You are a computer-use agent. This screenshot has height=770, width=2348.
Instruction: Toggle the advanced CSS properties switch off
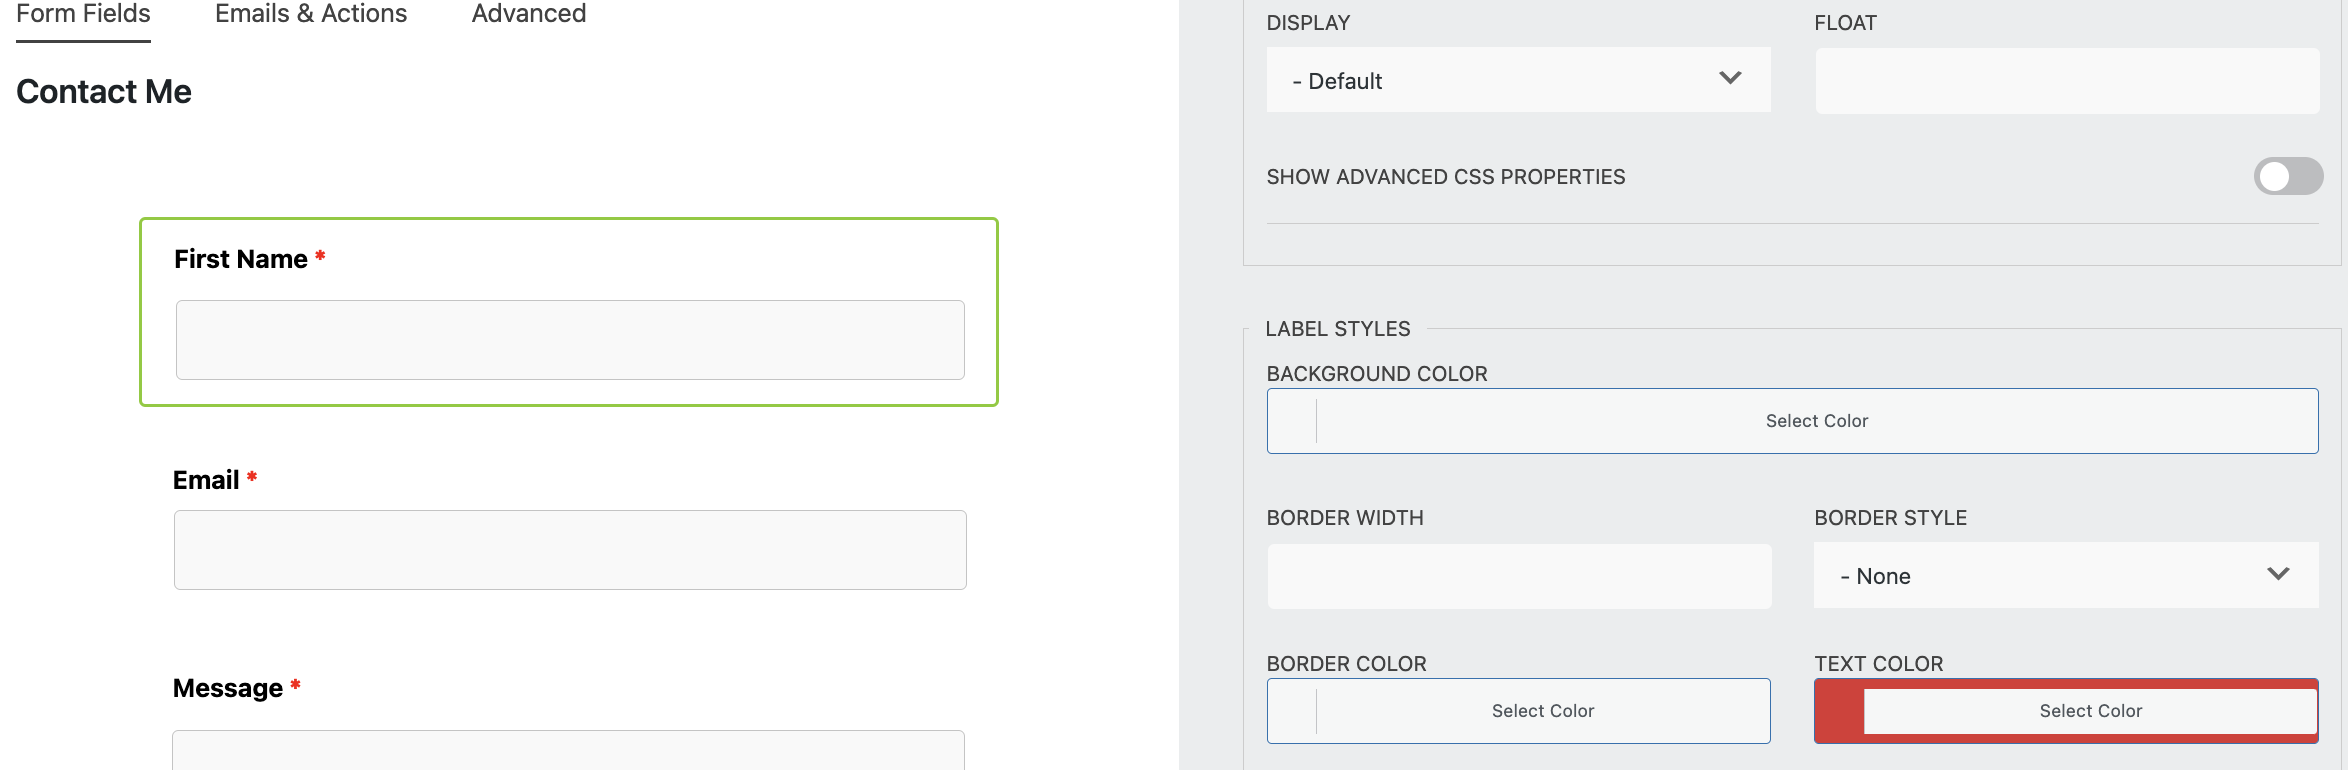click(2288, 176)
